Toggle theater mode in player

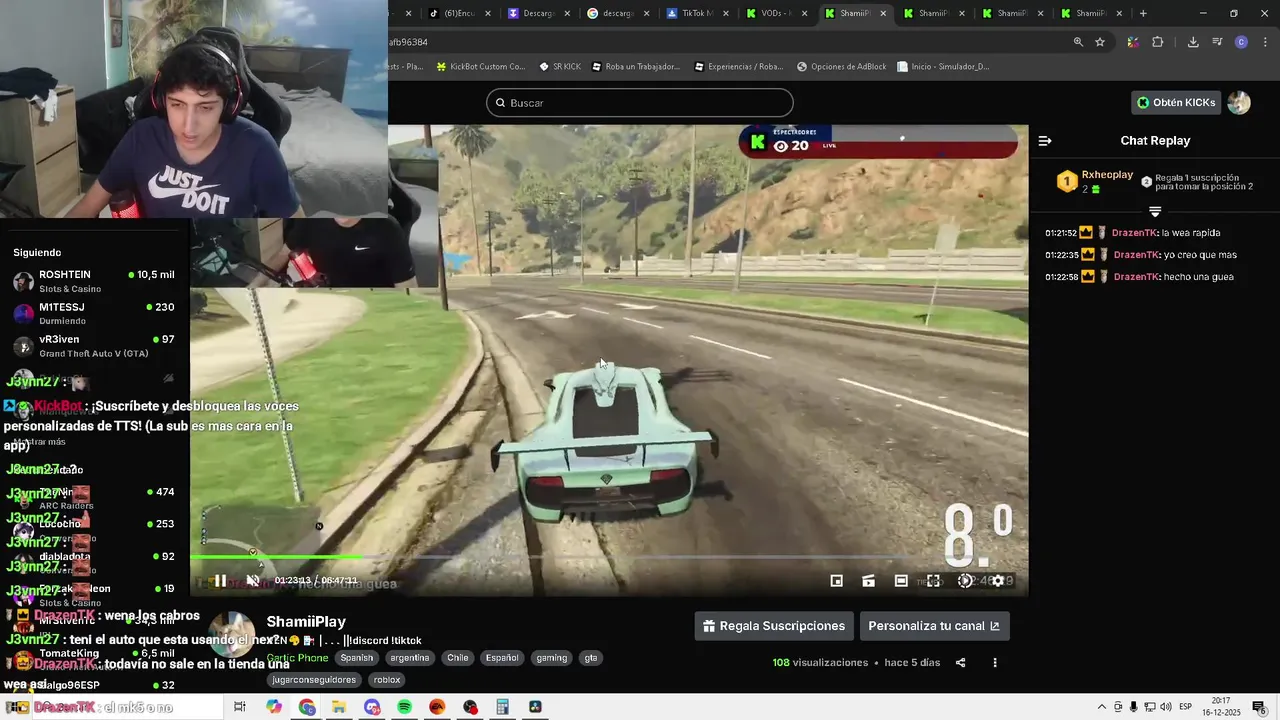(901, 581)
